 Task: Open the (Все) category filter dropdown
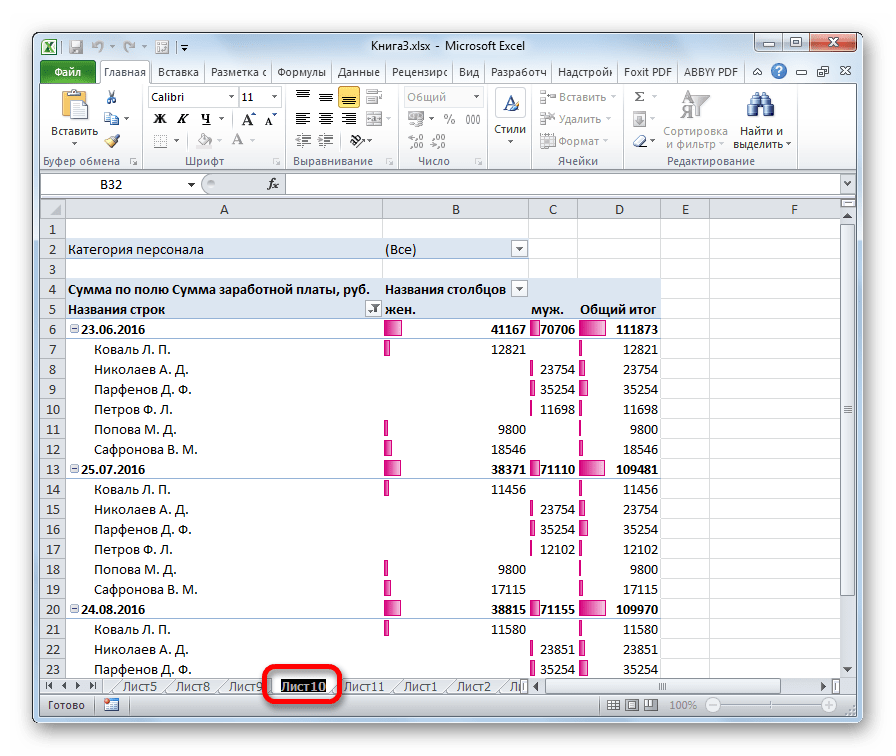coord(518,249)
